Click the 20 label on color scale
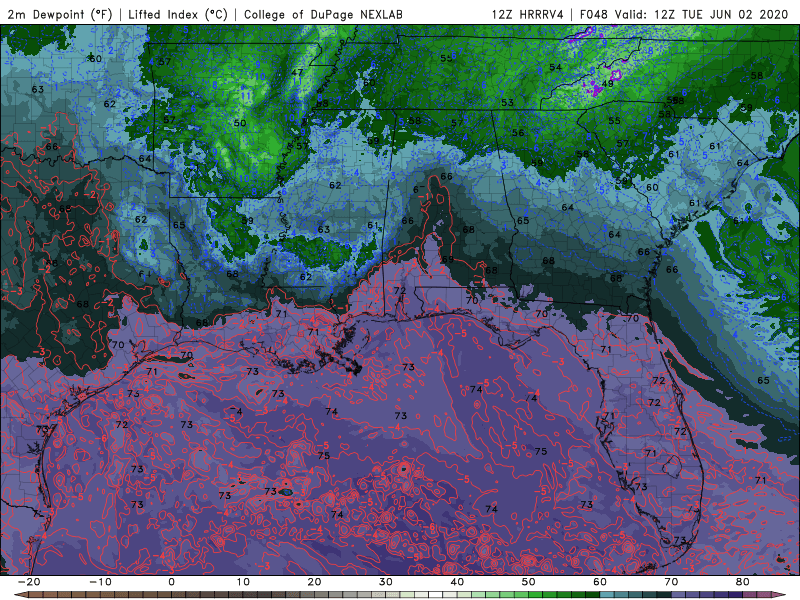The image size is (800, 600). pyautogui.click(x=314, y=582)
